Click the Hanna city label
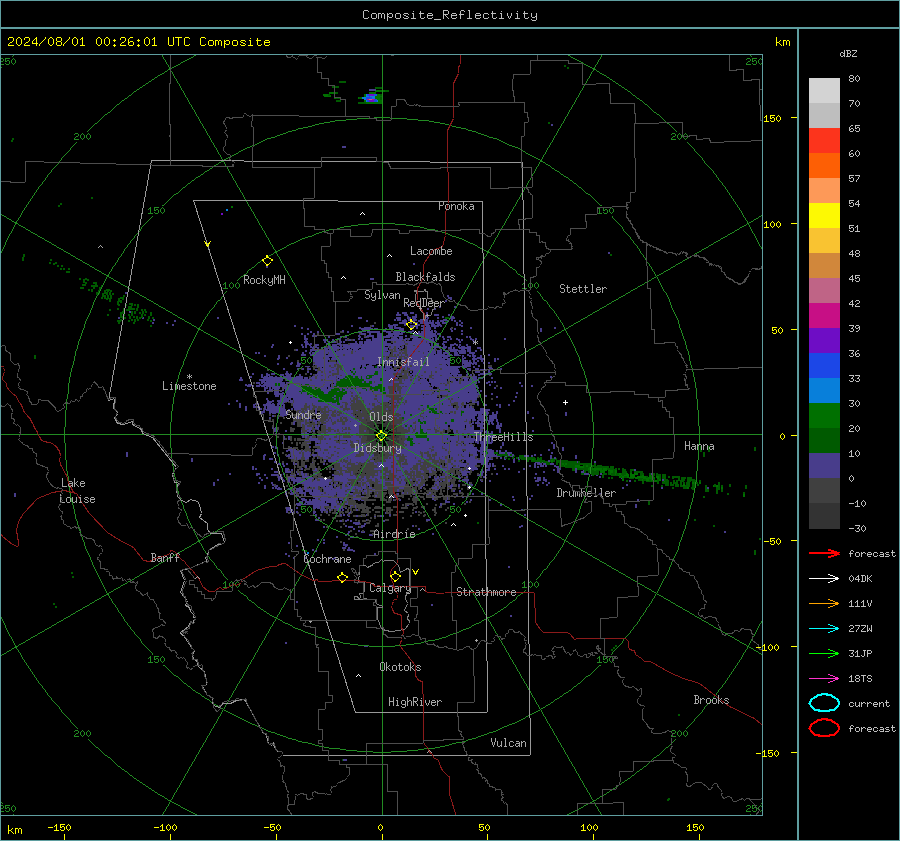Viewport: 900px width, 841px height. 699,446
